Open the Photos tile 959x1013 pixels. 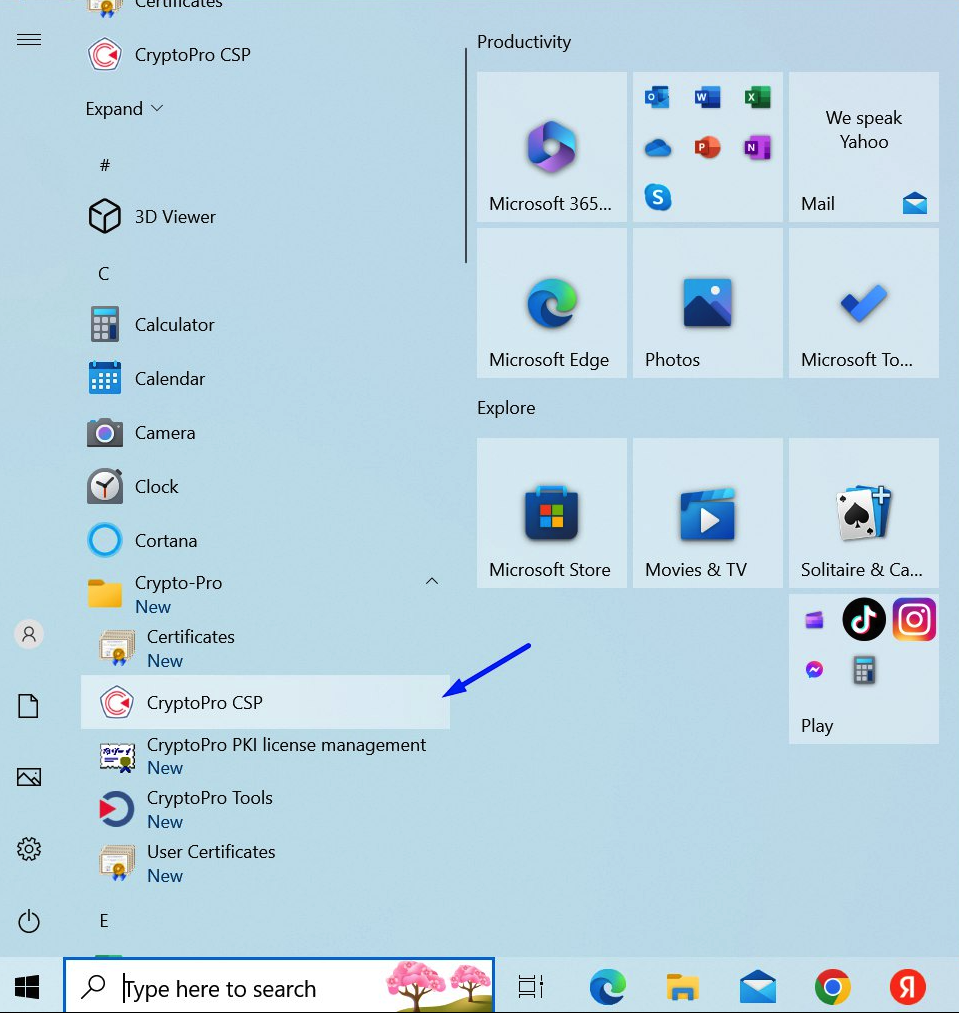pos(708,303)
